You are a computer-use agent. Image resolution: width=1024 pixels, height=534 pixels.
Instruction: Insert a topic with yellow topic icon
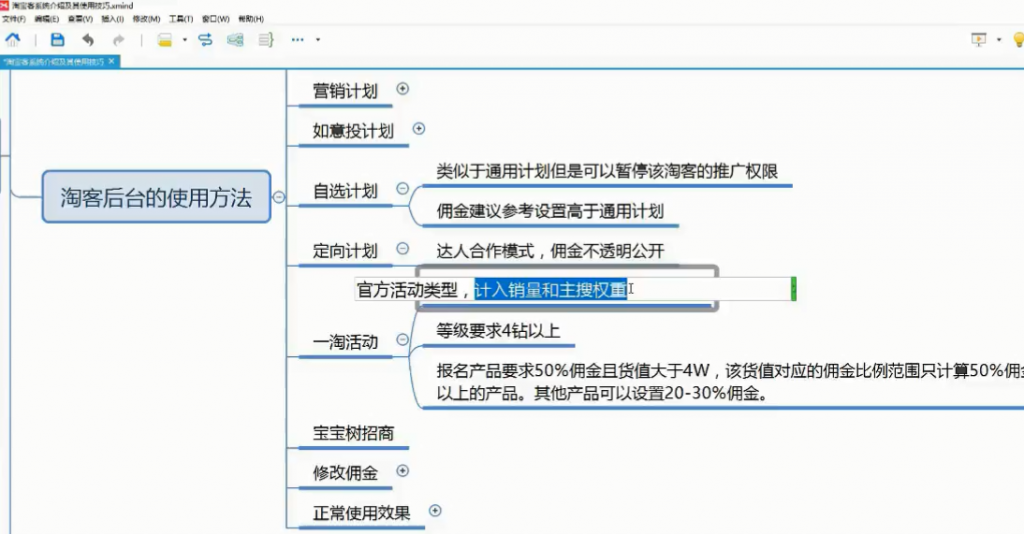pyautogui.click(x=165, y=40)
